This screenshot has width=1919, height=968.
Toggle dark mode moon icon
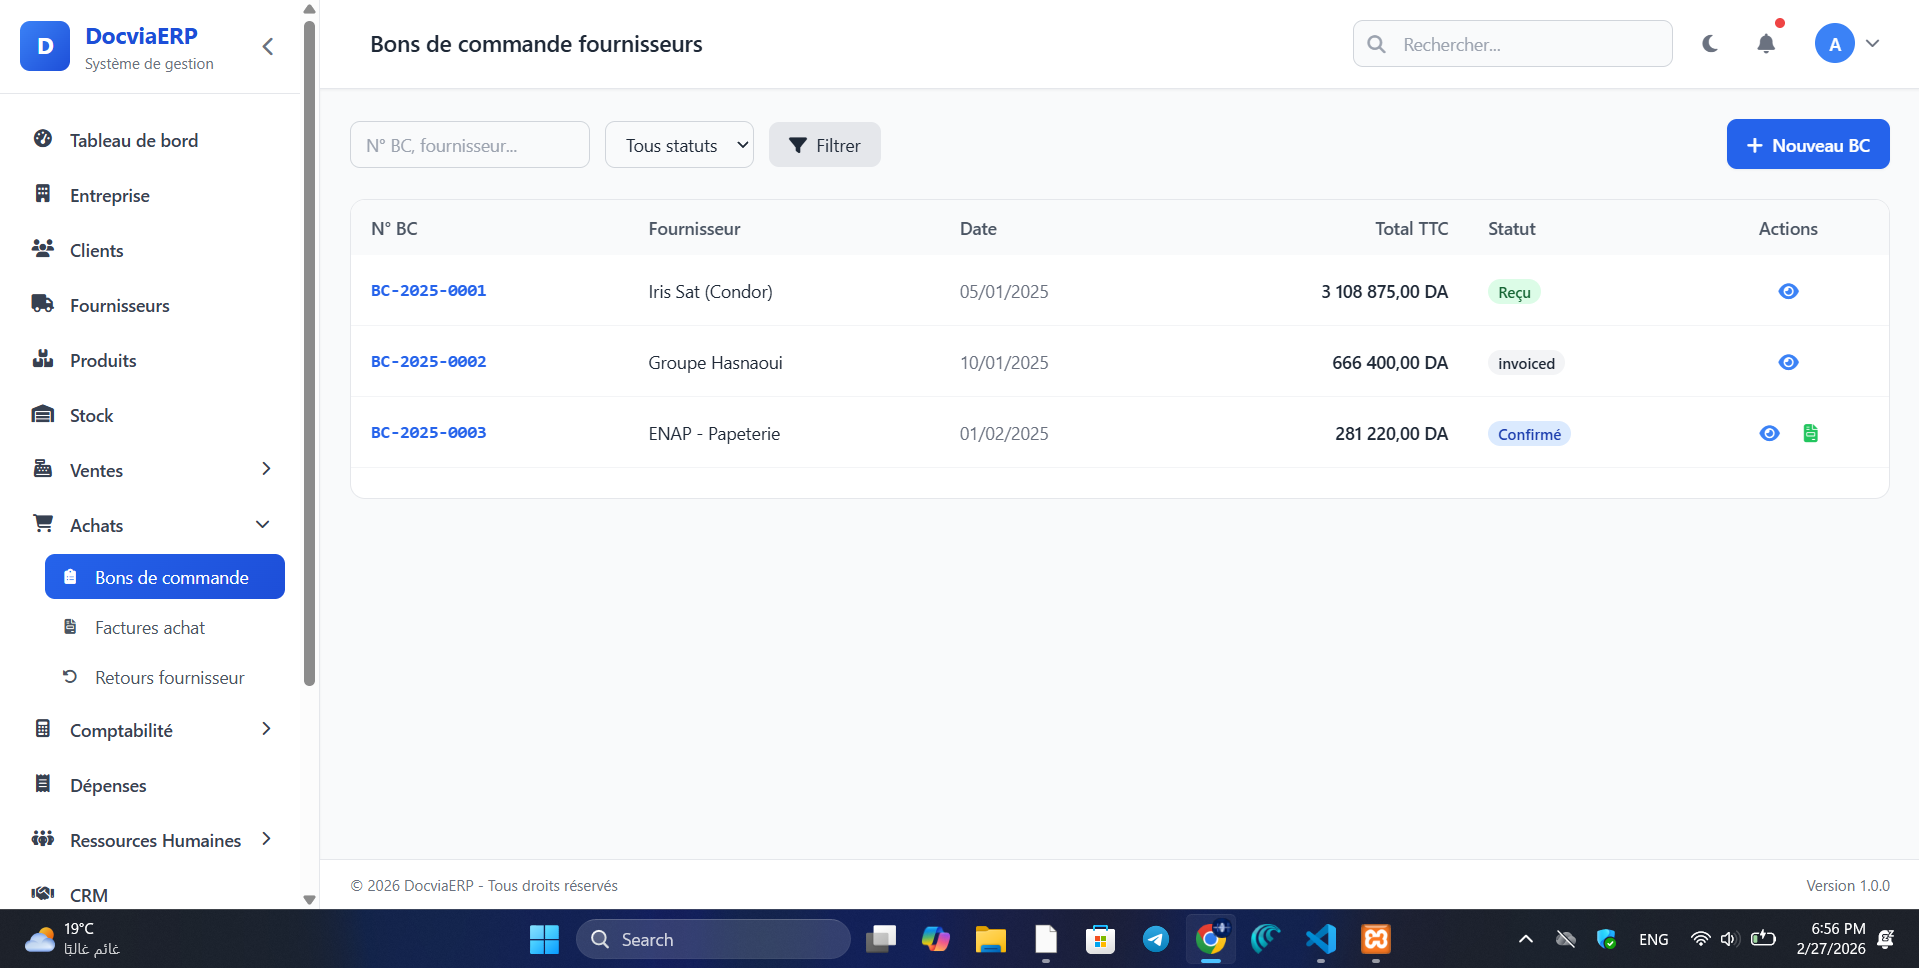[x=1710, y=44]
